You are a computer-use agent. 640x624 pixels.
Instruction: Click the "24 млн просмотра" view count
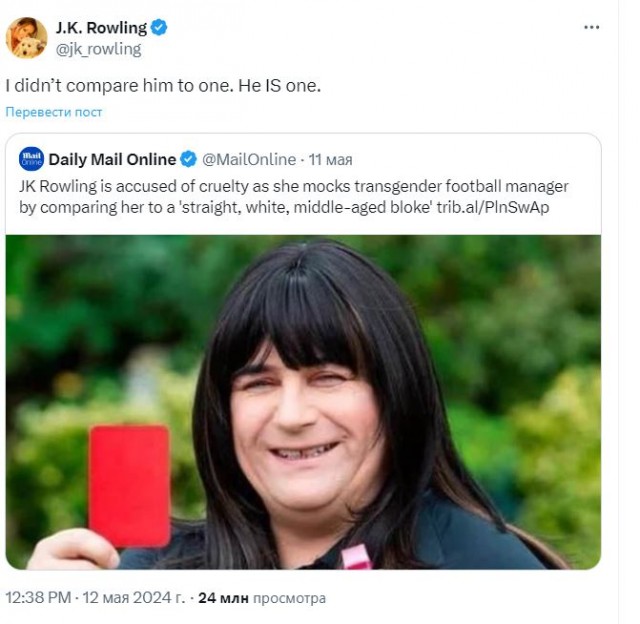[262, 598]
